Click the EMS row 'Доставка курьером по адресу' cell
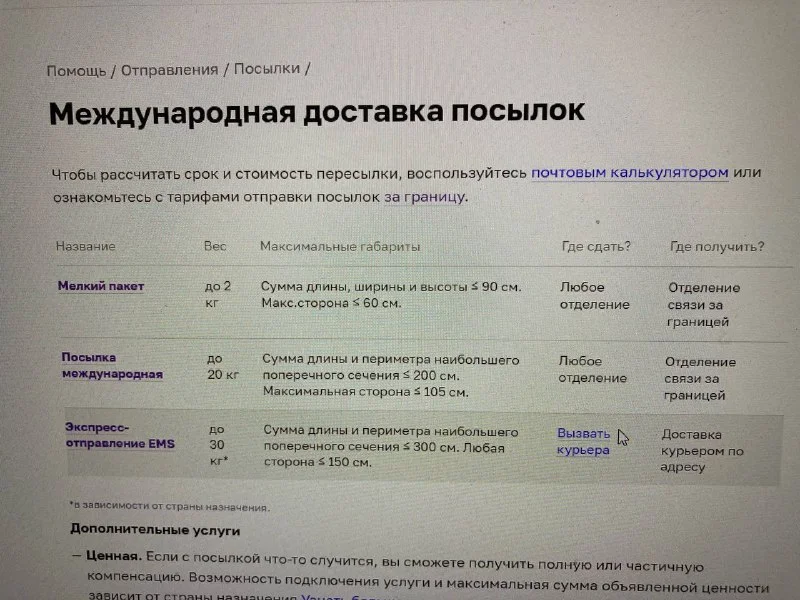The image size is (800, 600). click(702, 451)
